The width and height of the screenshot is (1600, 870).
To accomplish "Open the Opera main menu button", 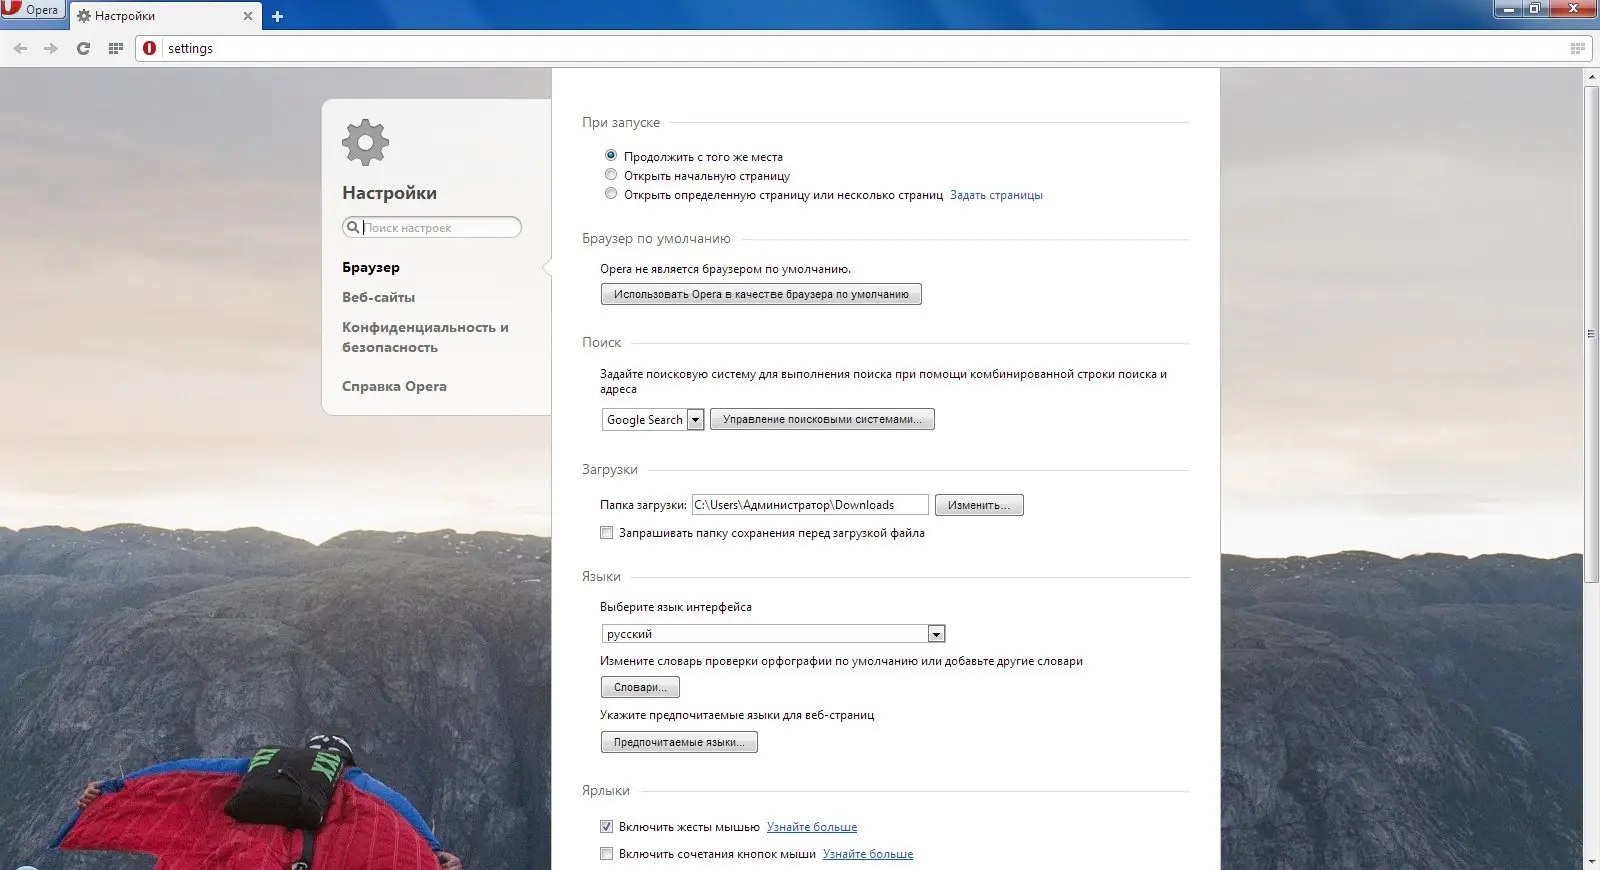I will click(32, 10).
